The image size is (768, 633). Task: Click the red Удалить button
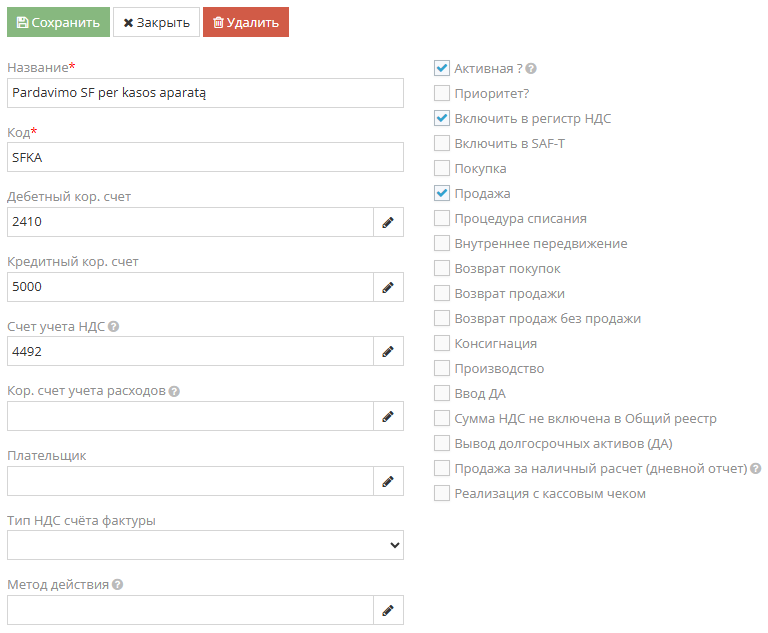(246, 22)
